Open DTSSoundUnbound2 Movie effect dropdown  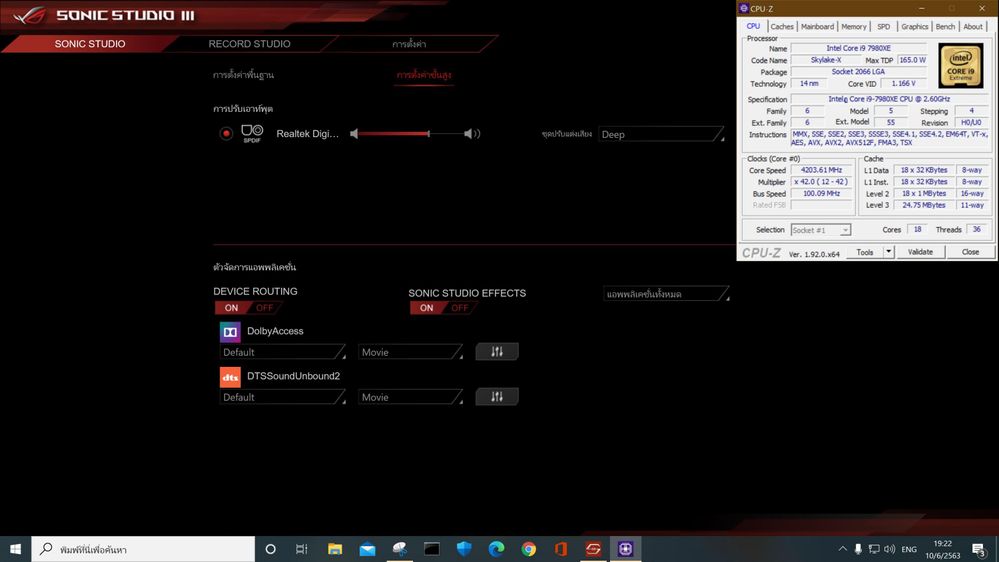(x=410, y=397)
